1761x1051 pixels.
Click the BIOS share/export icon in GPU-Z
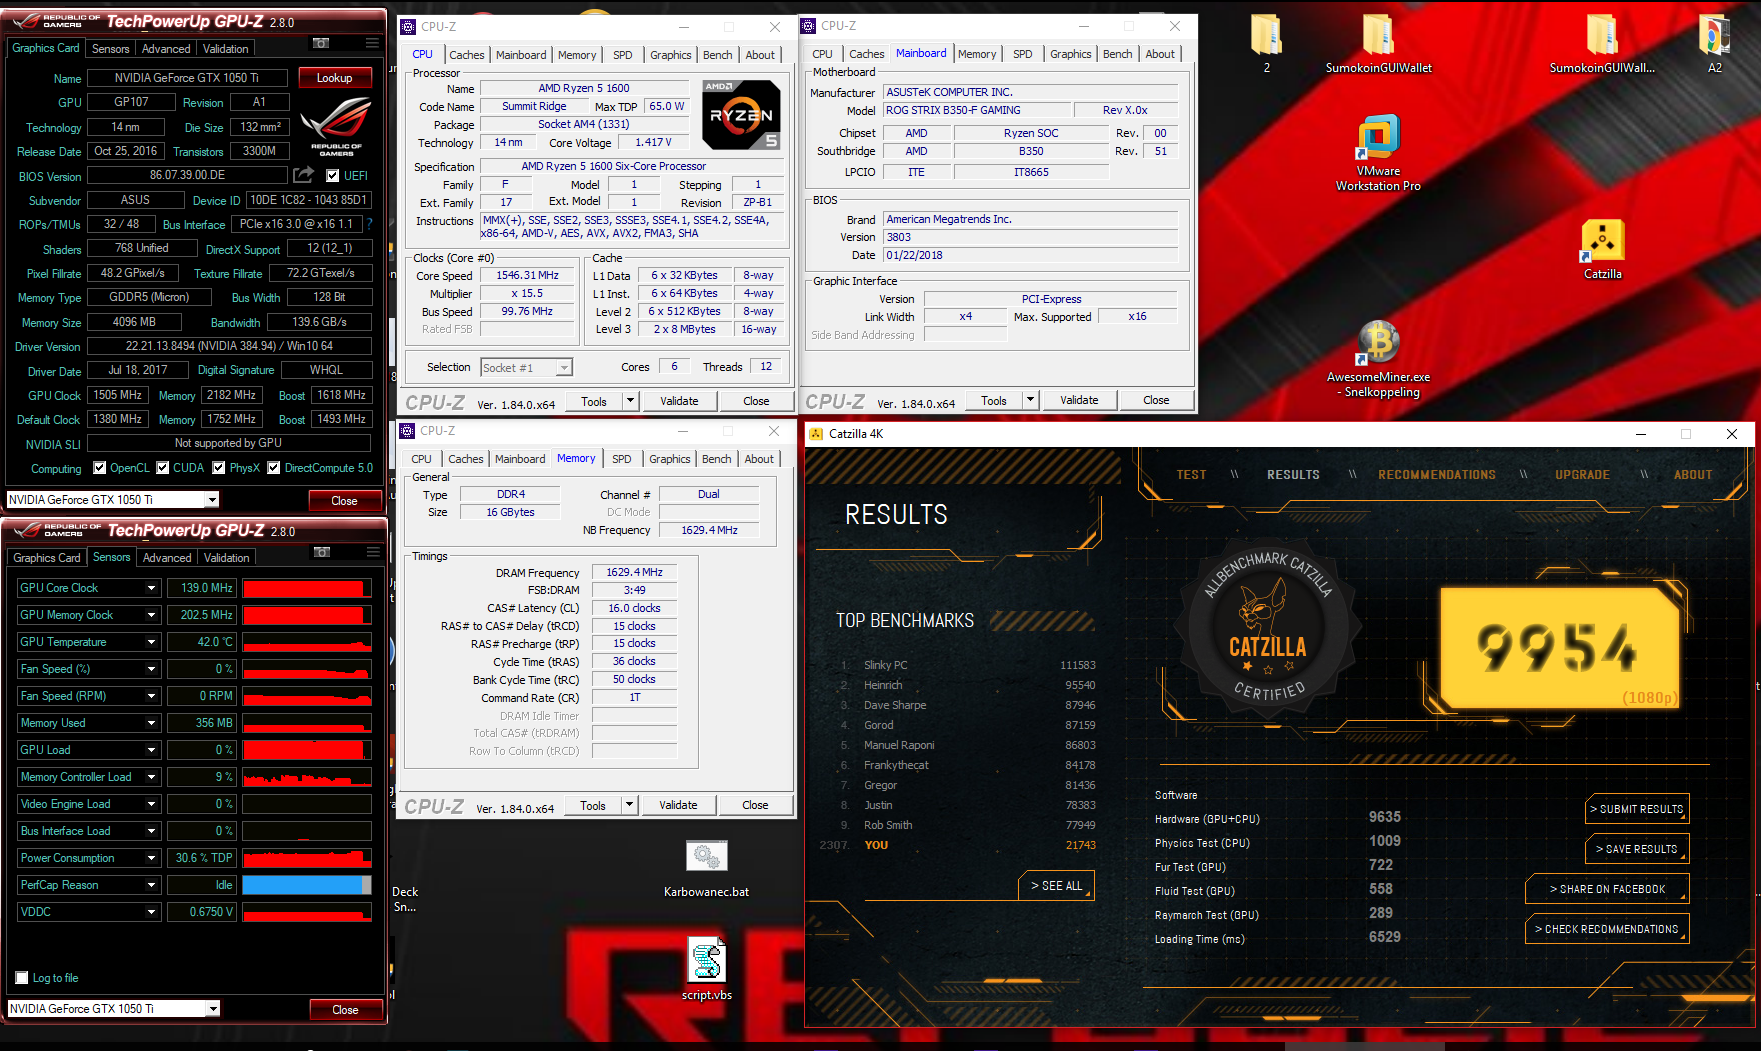pyautogui.click(x=303, y=175)
